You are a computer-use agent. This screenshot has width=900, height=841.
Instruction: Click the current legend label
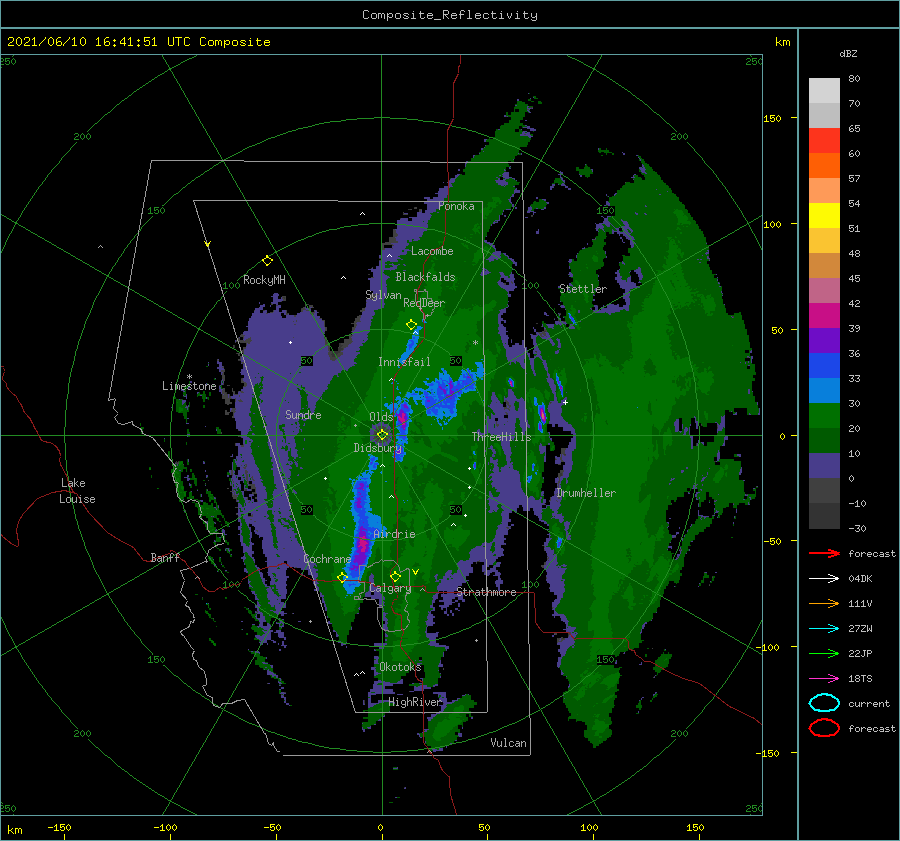pos(869,703)
